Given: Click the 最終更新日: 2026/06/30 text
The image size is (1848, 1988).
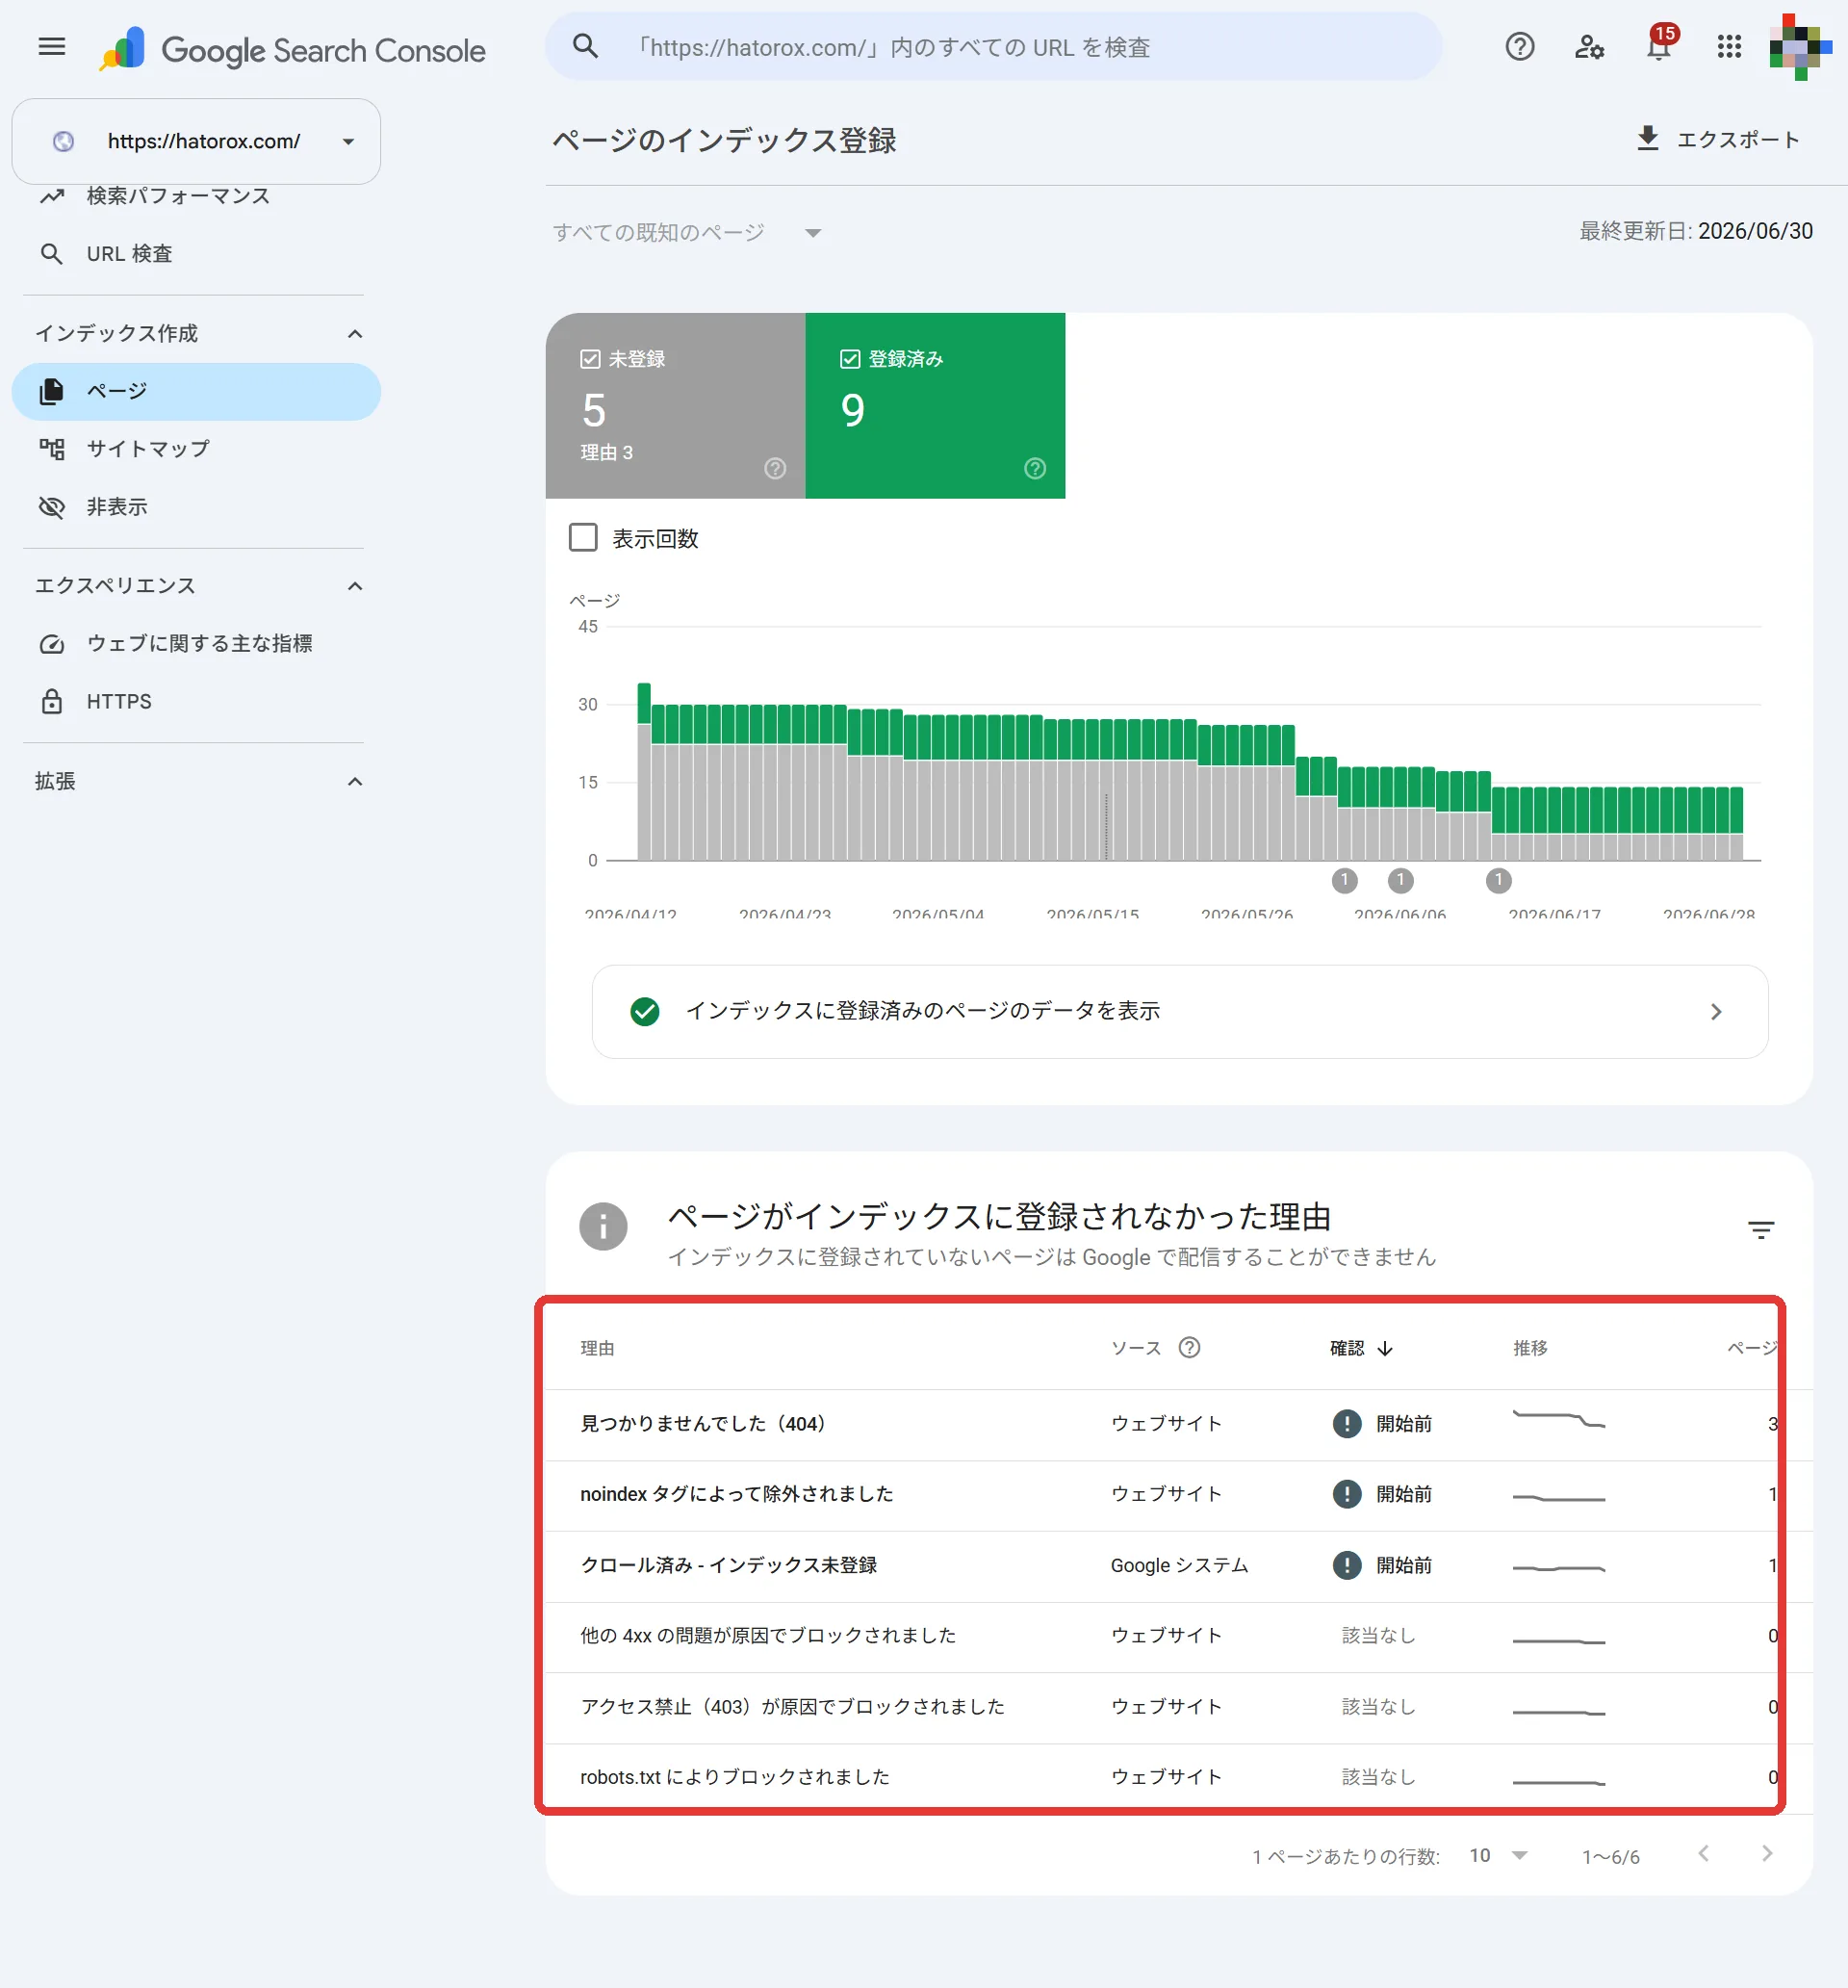Looking at the screenshot, I should click(x=1696, y=231).
